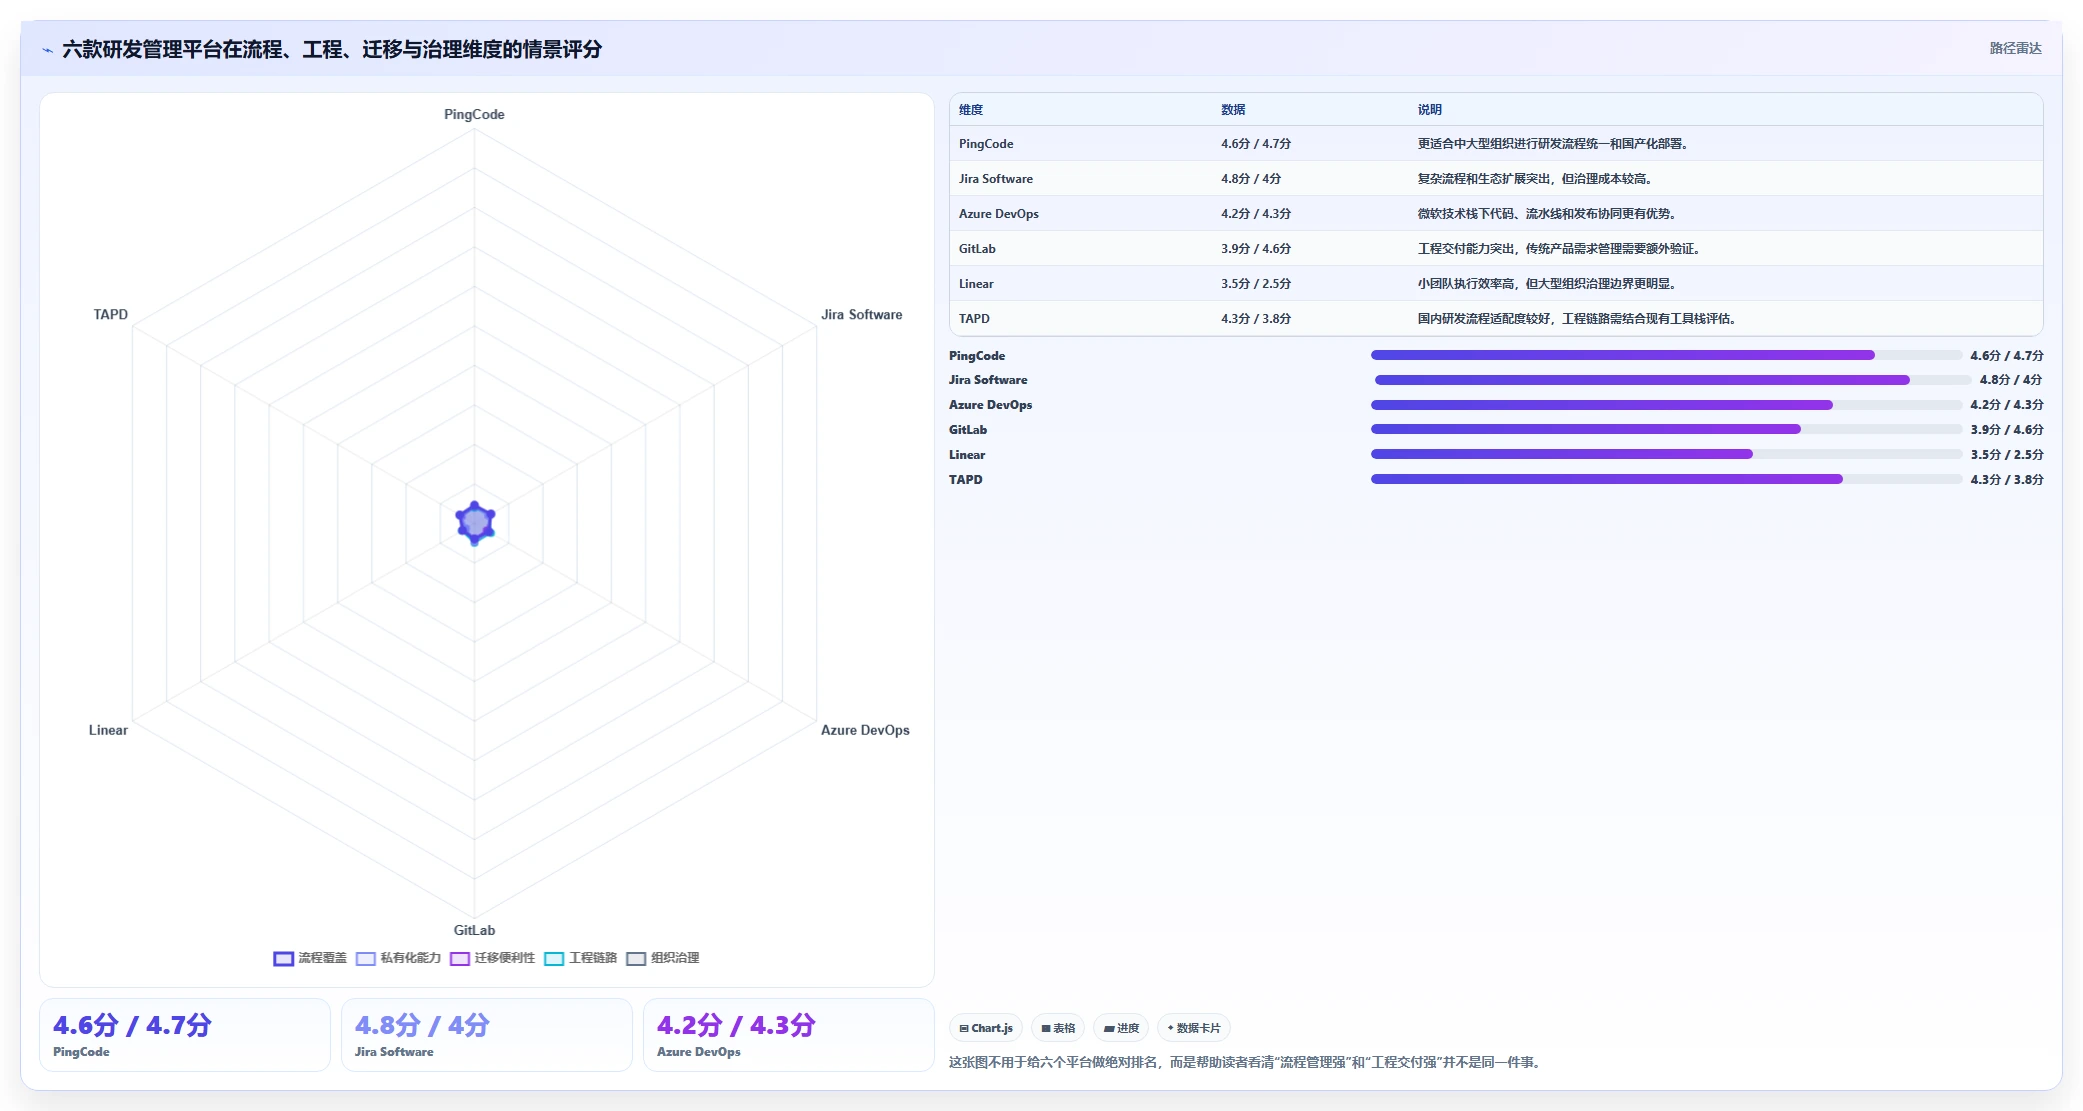The height and width of the screenshot is (1111, 2083).
Task: Click the GitLab description about 工程交付能力
Action: point(1559,249)
